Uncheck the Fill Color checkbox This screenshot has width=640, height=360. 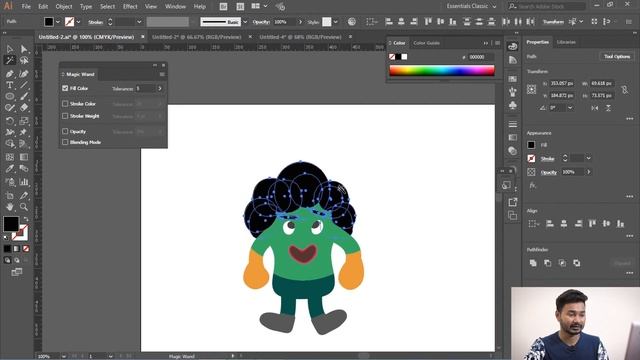65,88
